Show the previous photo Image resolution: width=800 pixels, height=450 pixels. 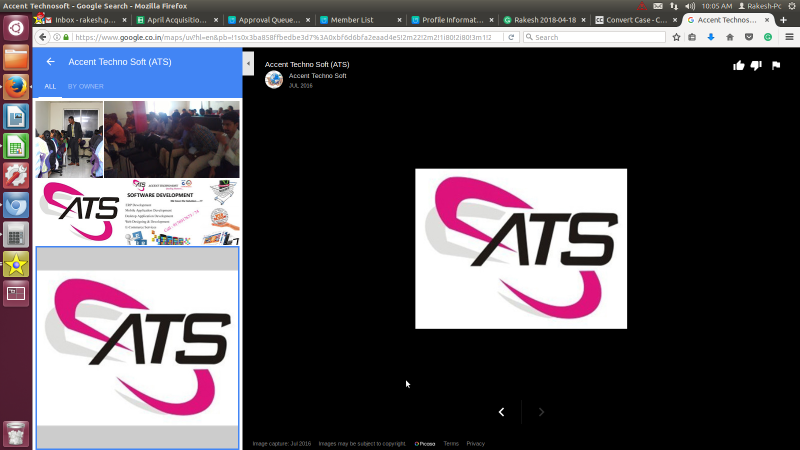(x=501, y=412)
